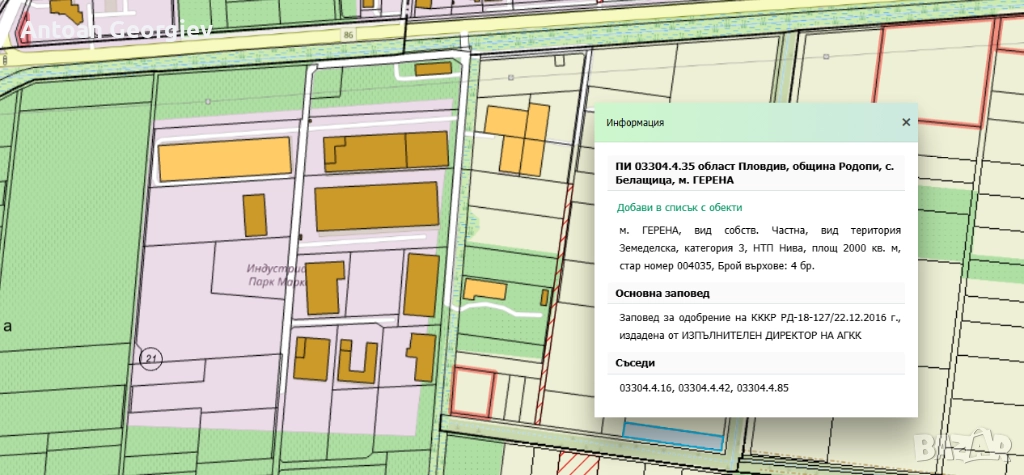This screenshot has height=475, width=1024.
Task: Click the circled road marker 21
Action: point(151,358)
